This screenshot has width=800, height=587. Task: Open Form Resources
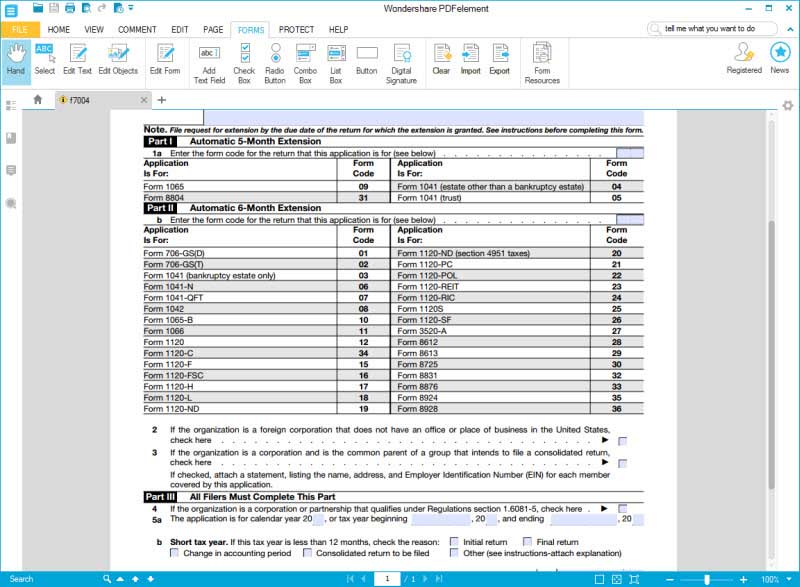point(542,64)
